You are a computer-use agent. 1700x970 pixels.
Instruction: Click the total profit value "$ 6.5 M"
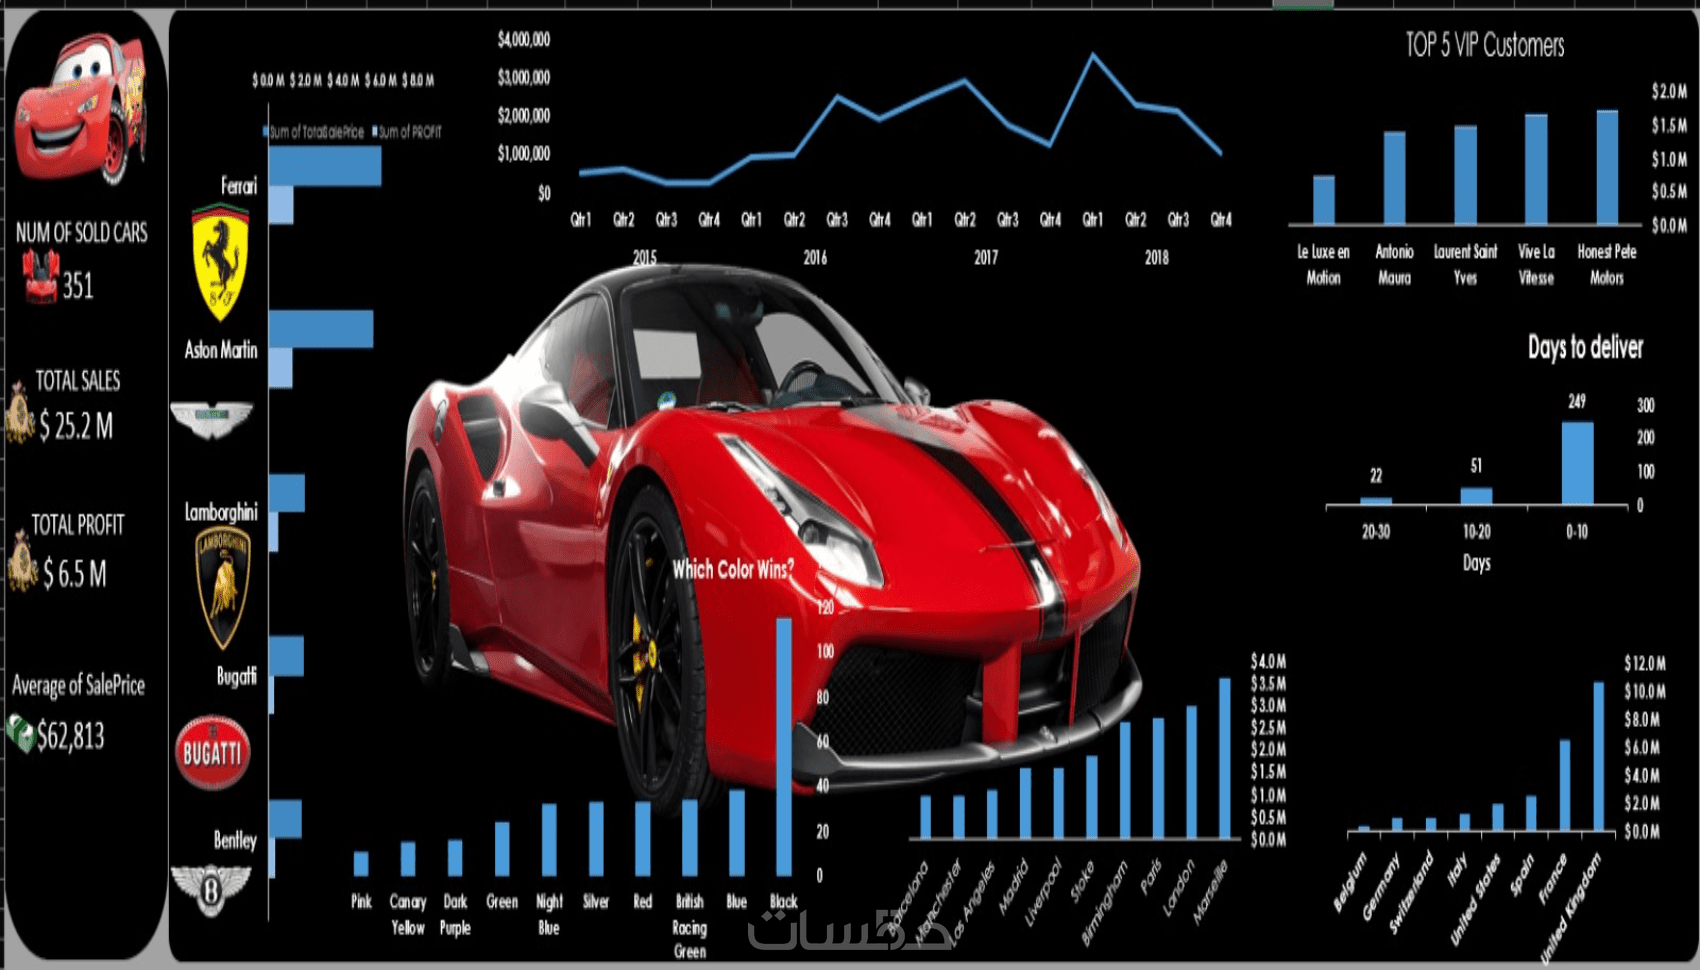click(x=74, y=574)
